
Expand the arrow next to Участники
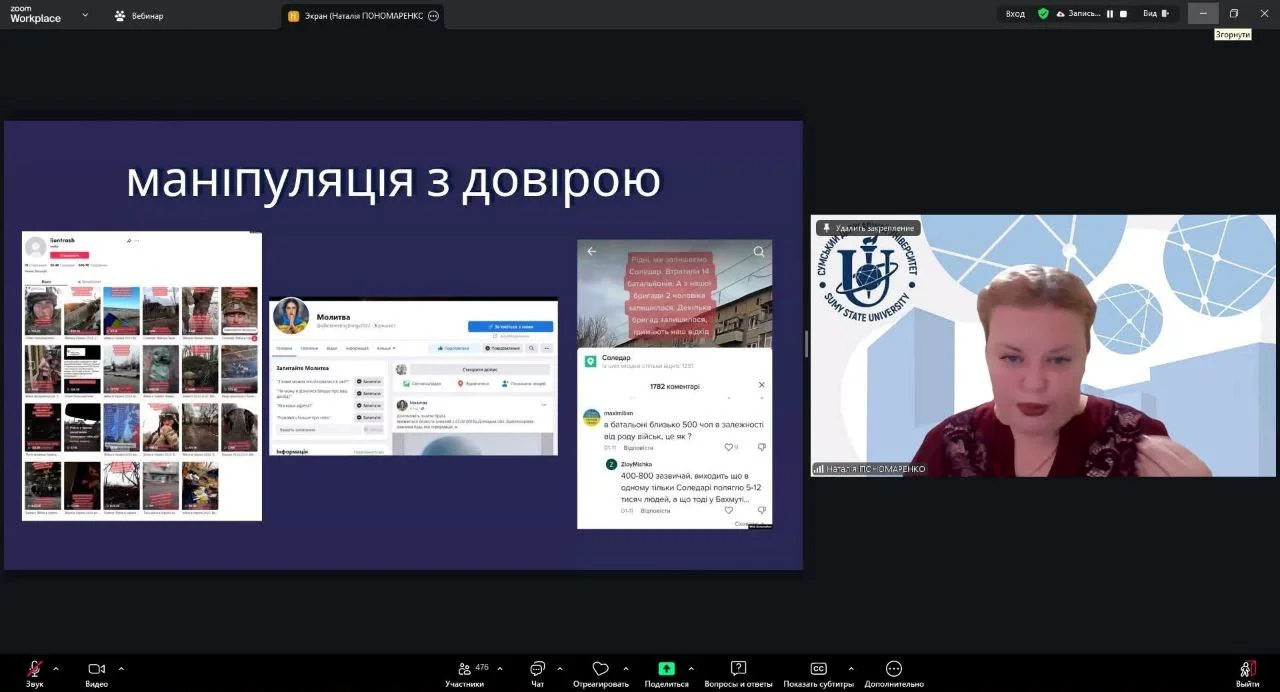tap(500, 668)
